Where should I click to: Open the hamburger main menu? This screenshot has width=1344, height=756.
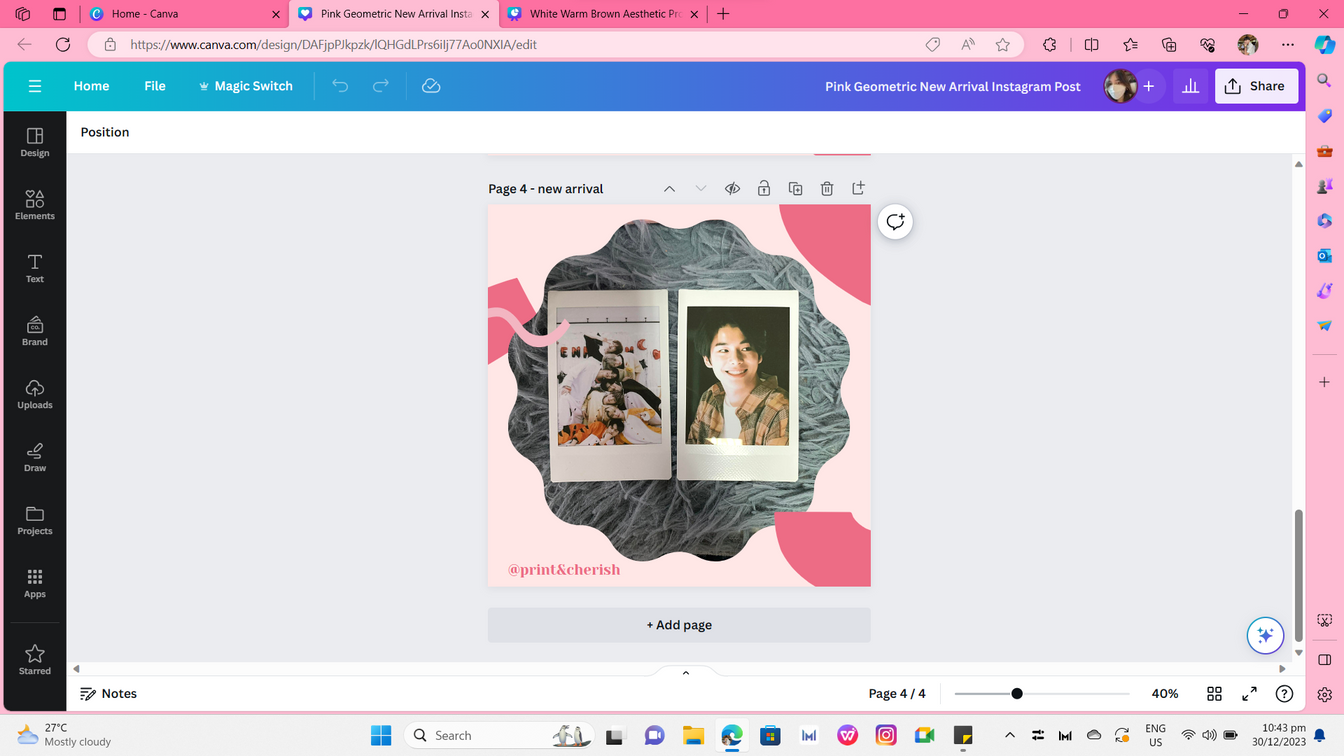[x=35, y=86]
